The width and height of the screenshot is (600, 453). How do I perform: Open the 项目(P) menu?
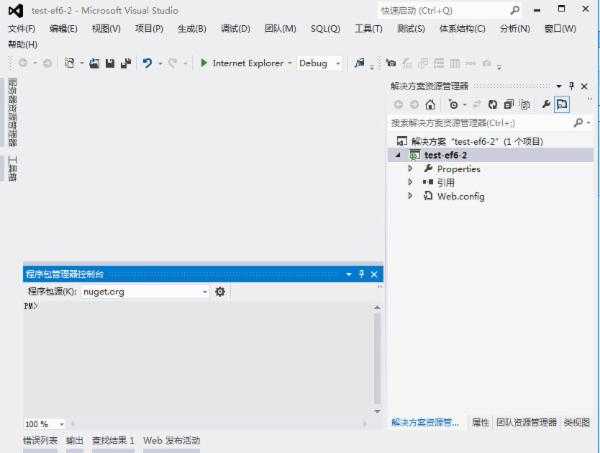[149, 29]
